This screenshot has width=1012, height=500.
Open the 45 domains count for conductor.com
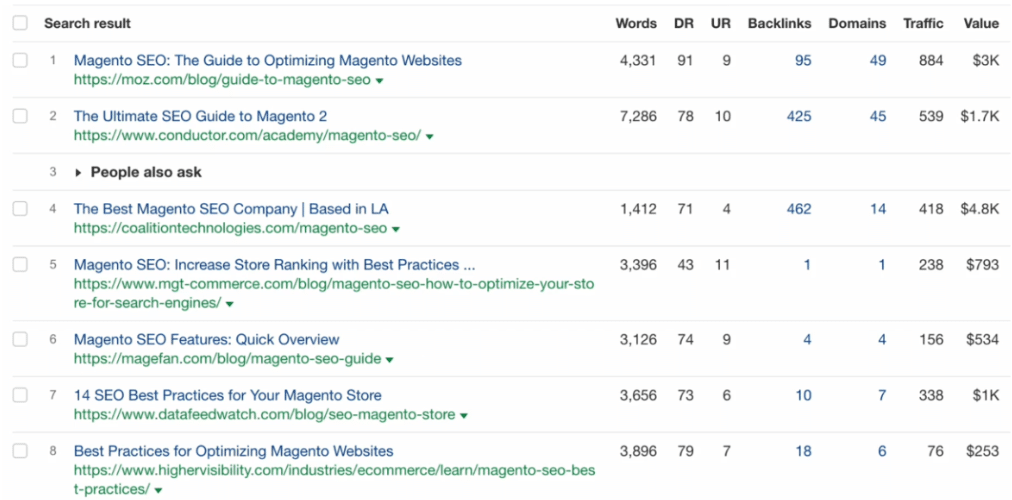click(878, 117)
